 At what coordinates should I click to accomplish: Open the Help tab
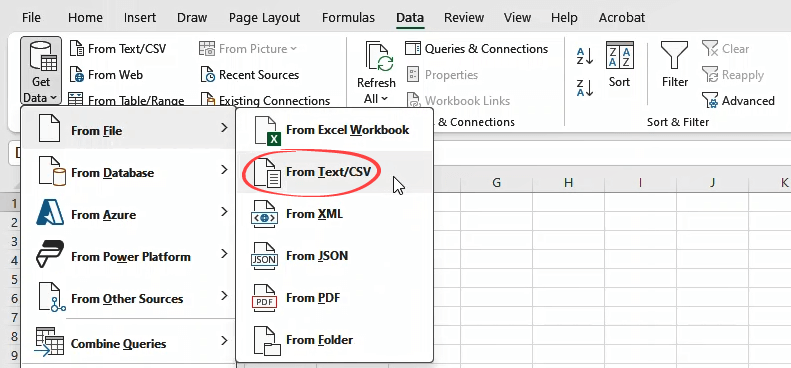pos(564,18)
